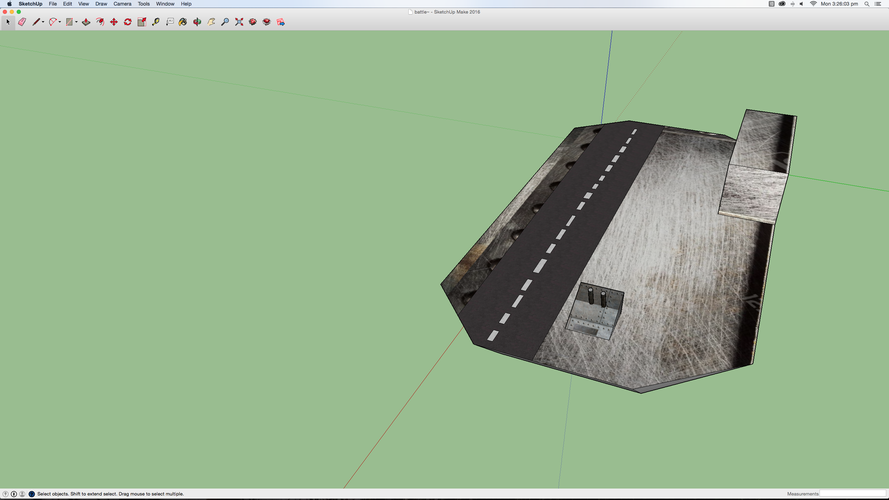Pick the Tape Measure tool
Viewport: 889px width, 500px height.
coord(156,22)
